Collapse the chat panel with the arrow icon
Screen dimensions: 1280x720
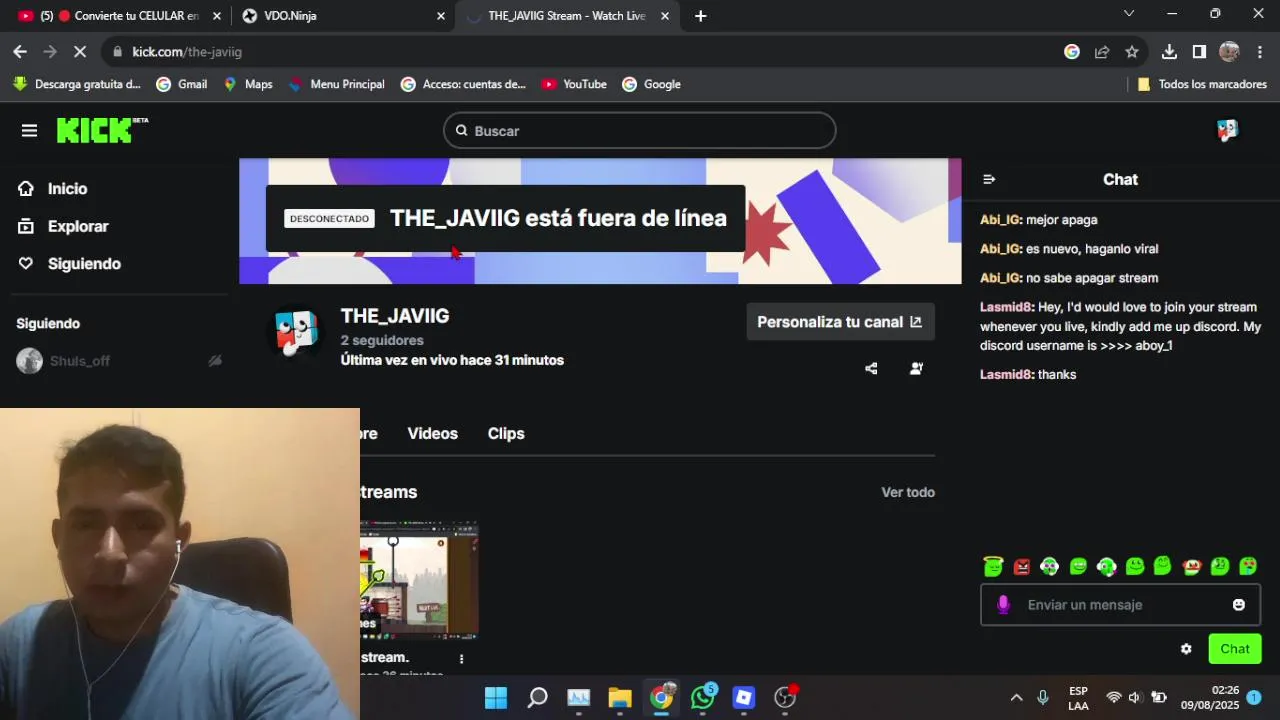[x=989, y=180]
